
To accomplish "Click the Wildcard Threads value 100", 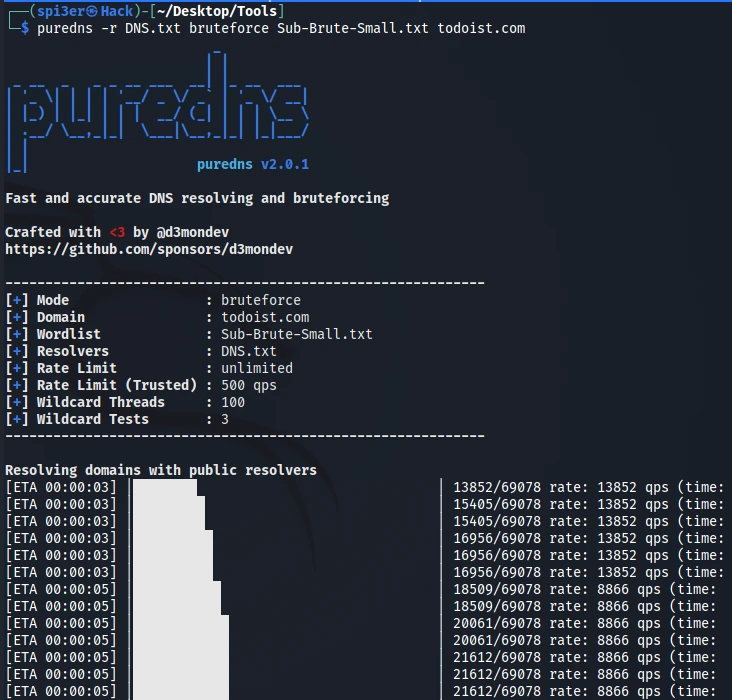I will point(233,402).
